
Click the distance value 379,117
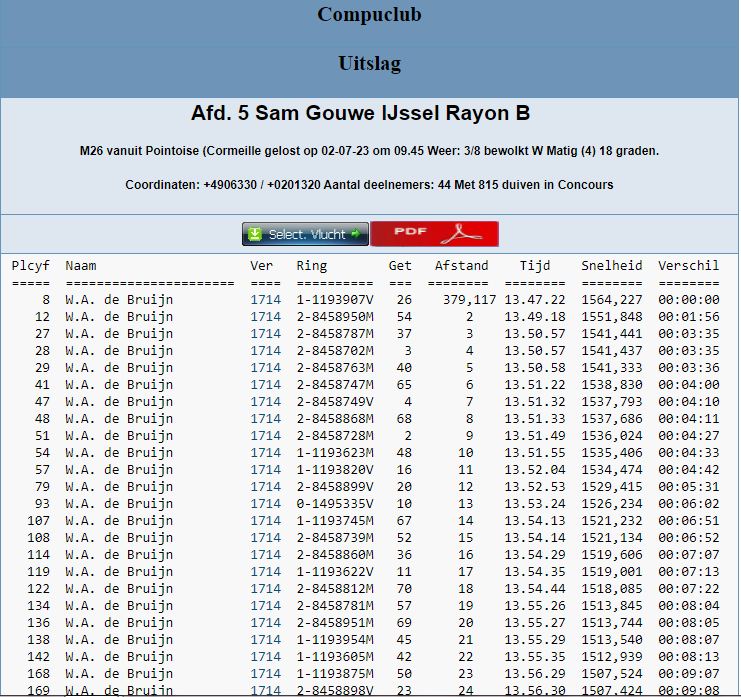click(x=469, y=300)
